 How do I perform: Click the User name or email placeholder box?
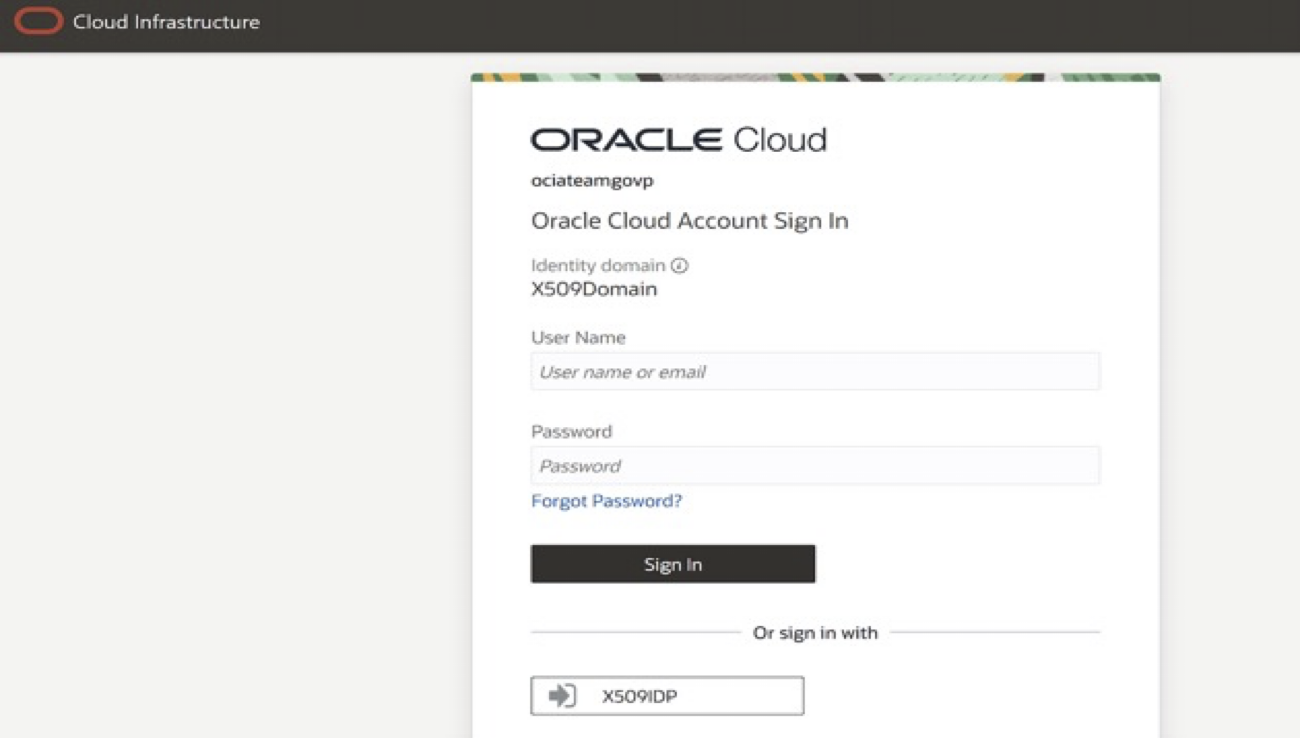(x=814, y=370)
